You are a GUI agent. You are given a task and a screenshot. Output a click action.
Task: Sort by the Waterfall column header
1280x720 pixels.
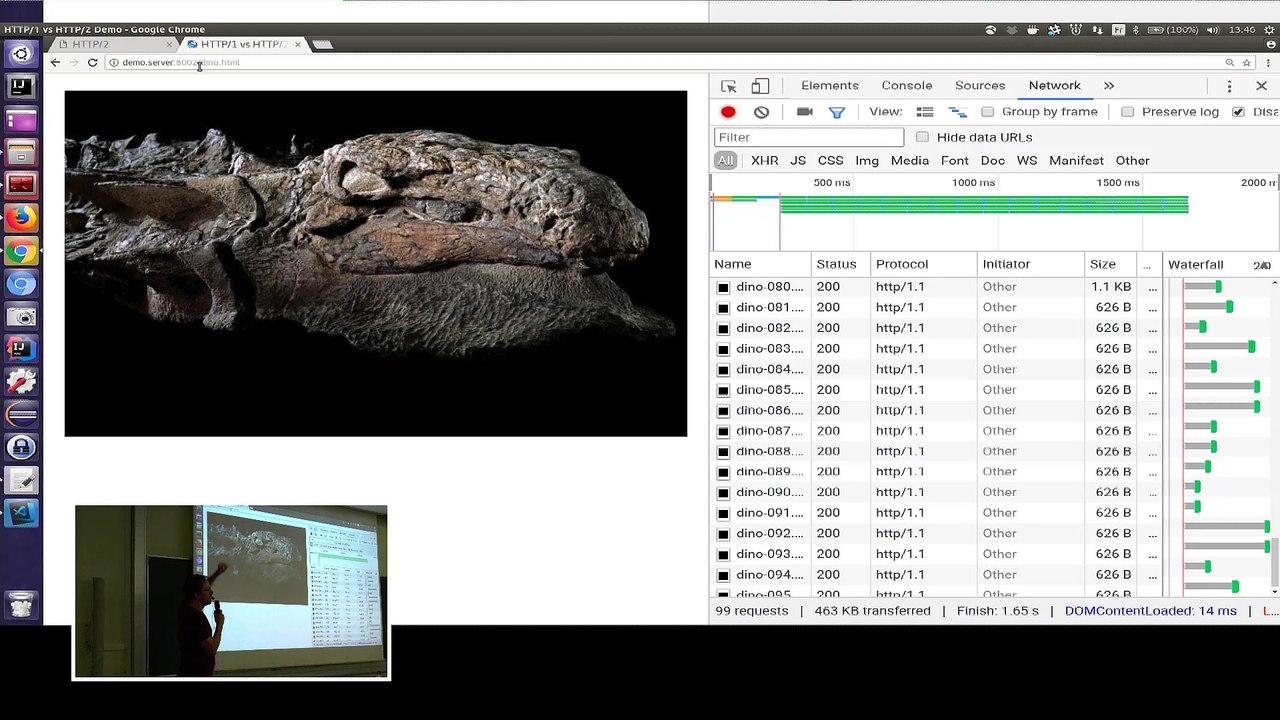pyautogui.click(x=1222, y=264)
